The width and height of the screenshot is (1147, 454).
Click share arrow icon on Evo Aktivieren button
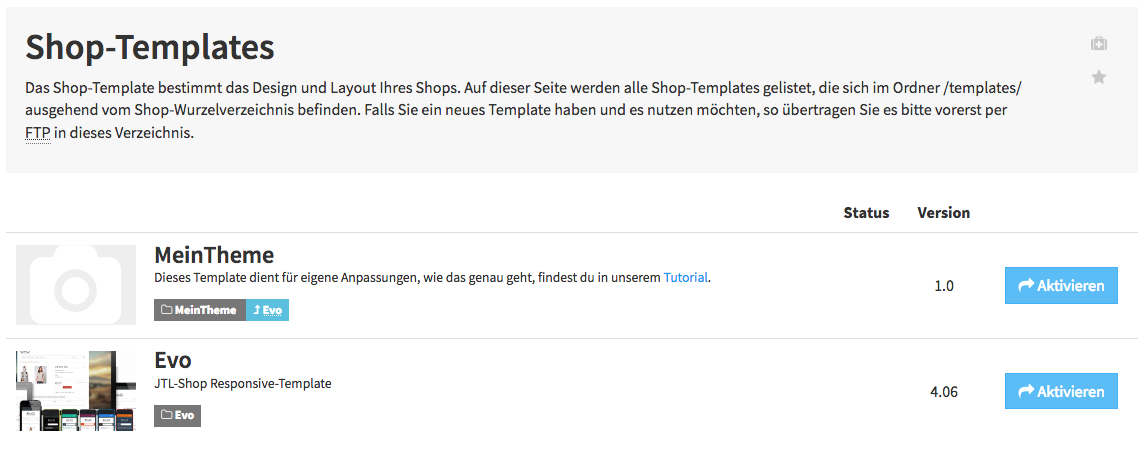click(1026, 391)
